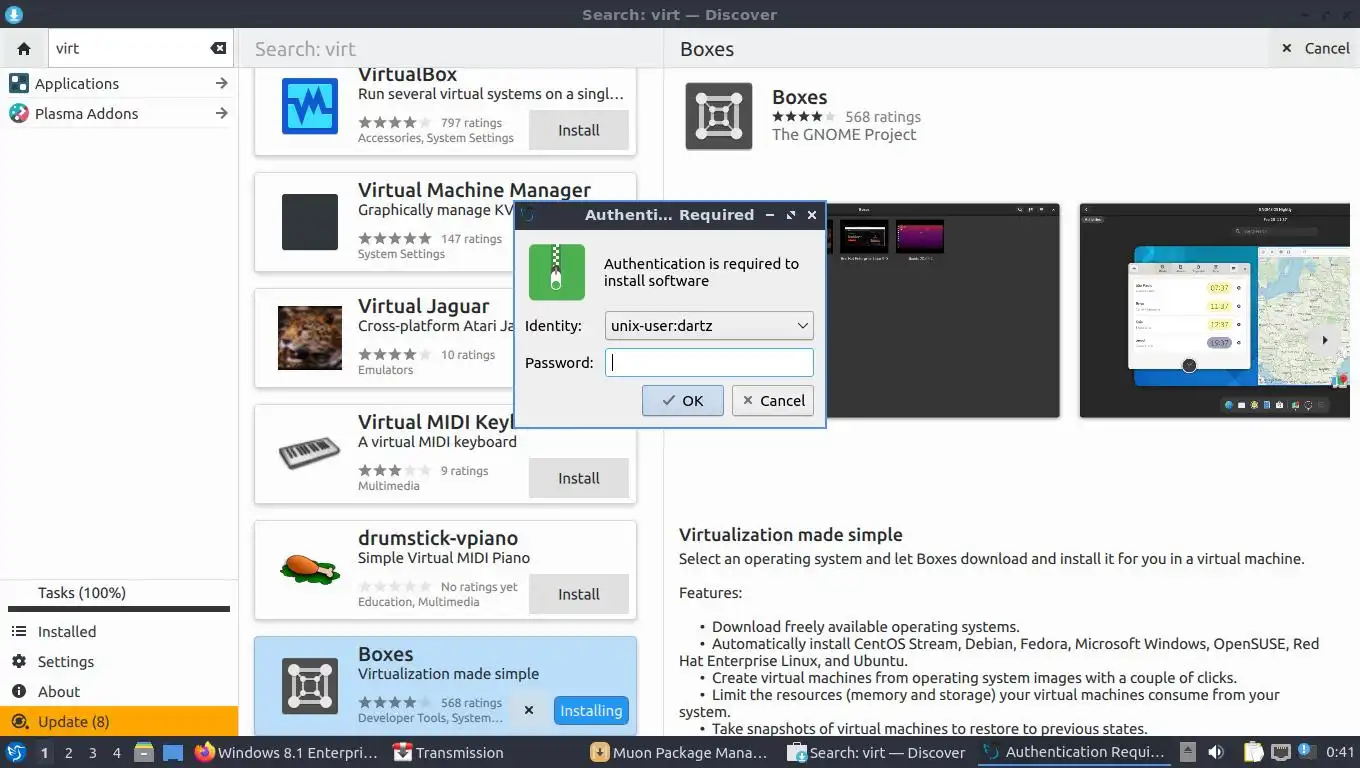Viewport: 1360px width, 768px height.
Task: Switch to Windows 8.1 Enterprise taskbar entry
Action: coord(287,752)
